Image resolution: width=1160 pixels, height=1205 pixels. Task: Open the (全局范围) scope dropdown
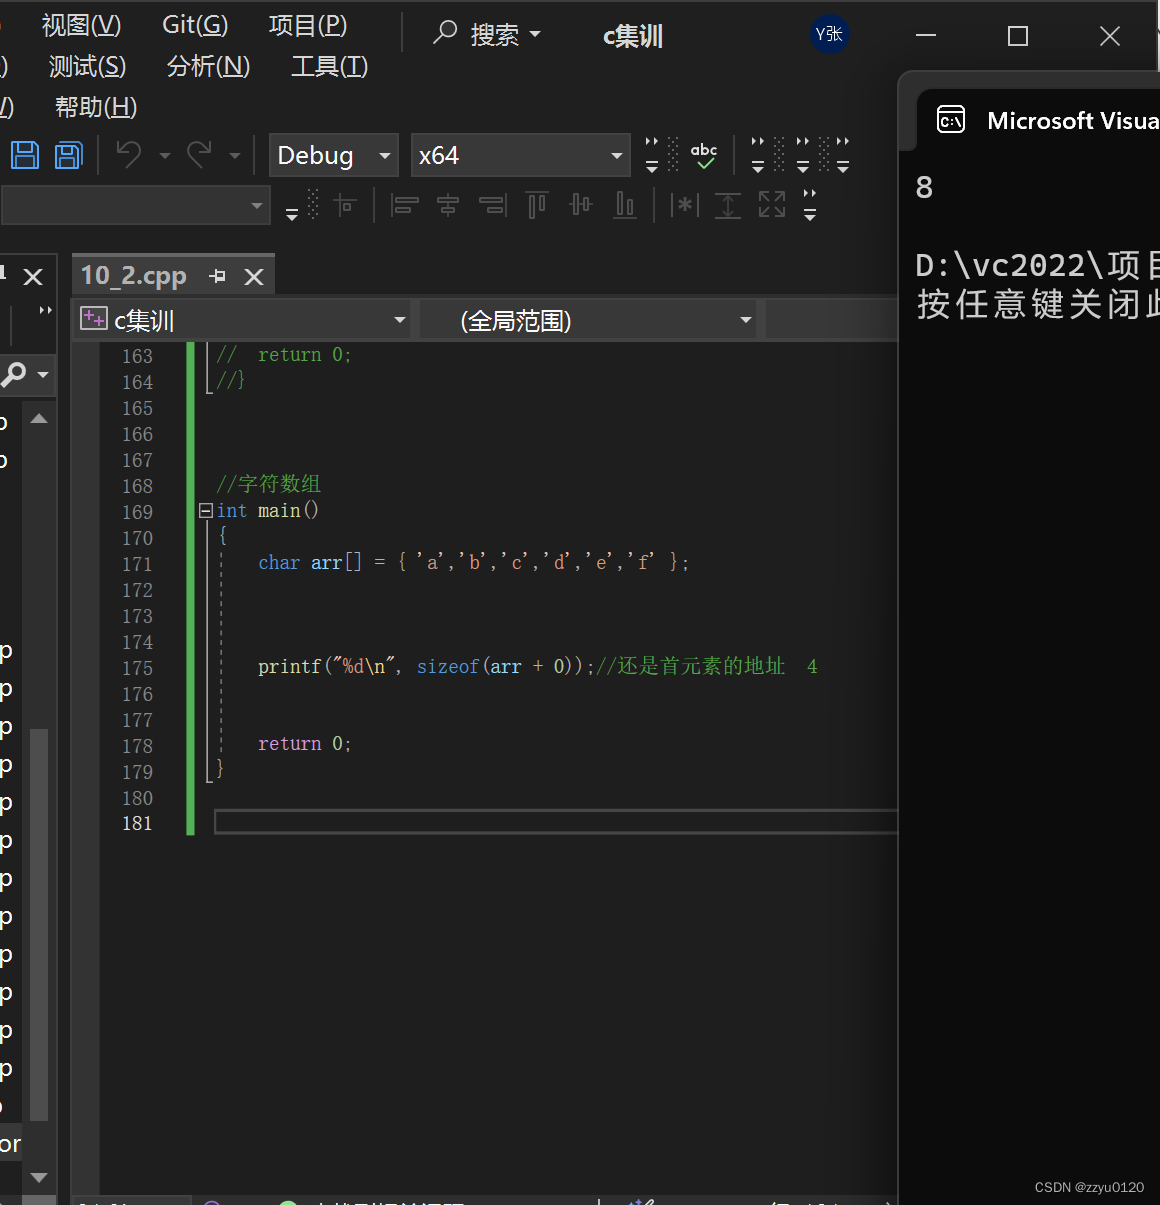coord(588,319)
